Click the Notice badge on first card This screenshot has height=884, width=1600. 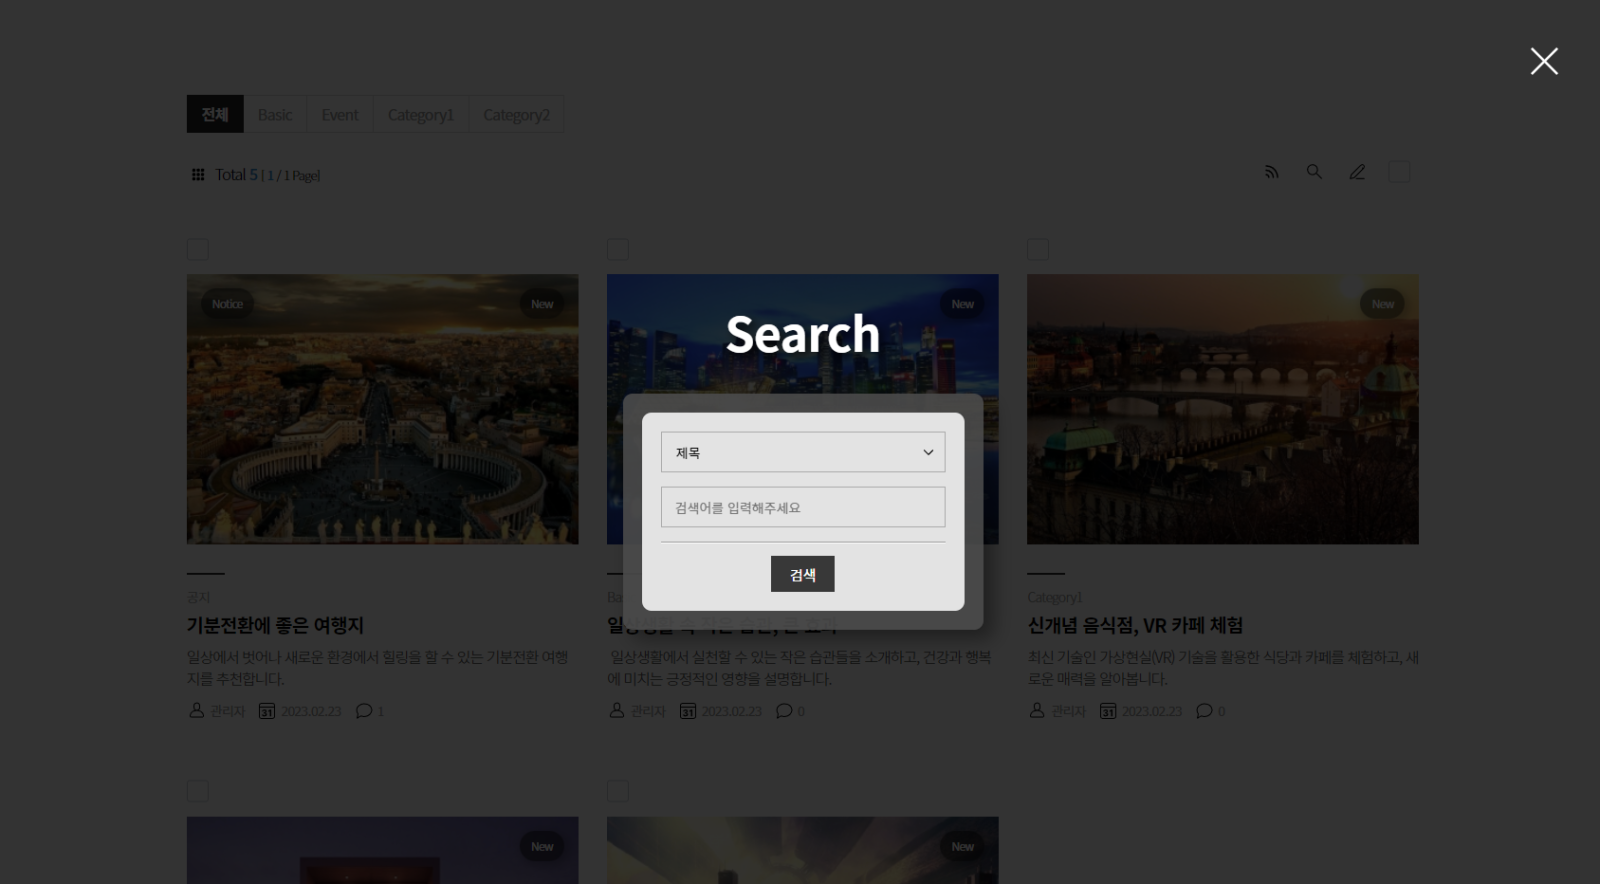click(227, 304)
